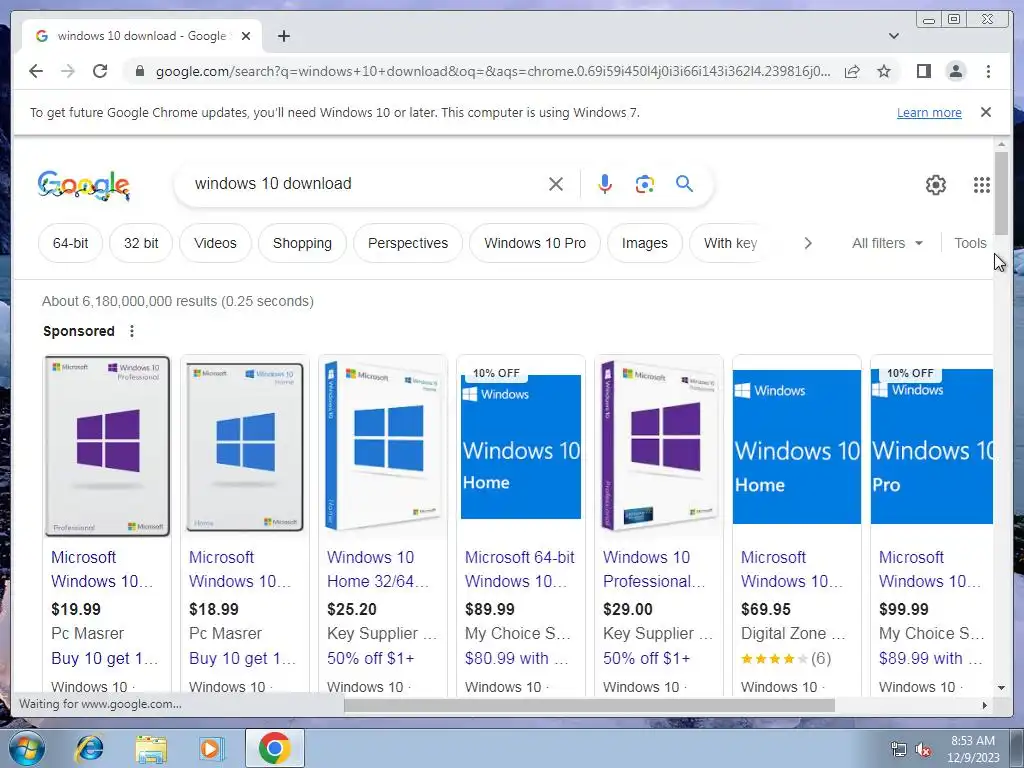This screenshot has width=1024, height=768.
Task: Show more filter chips with right chevron
Action: (808, 243)
